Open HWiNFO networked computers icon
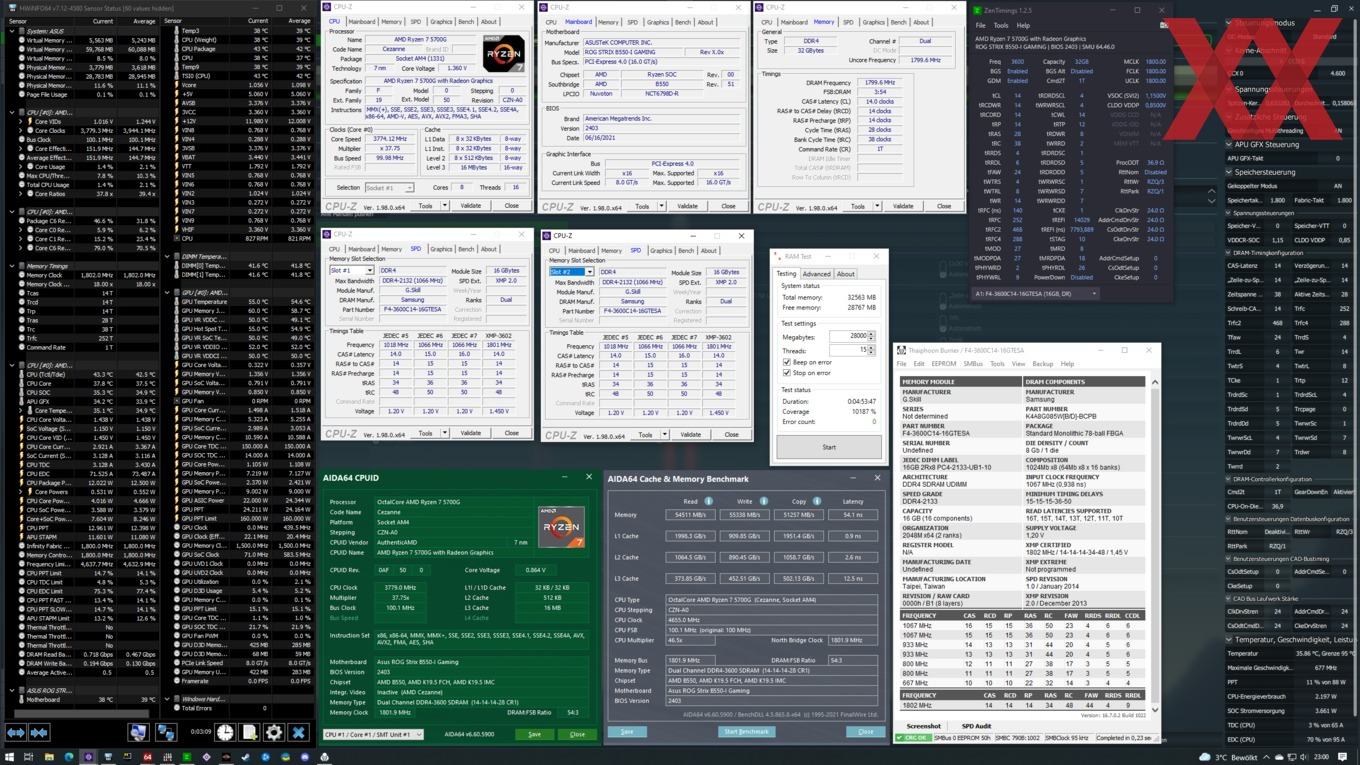 pyautogui.click(x=164, y=733)
